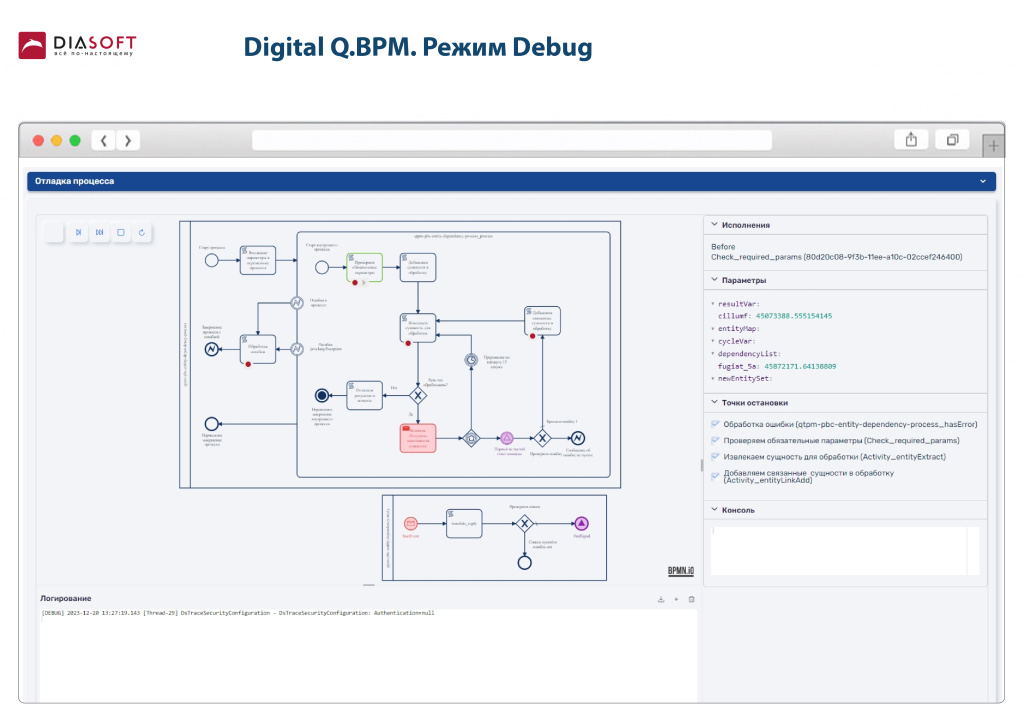Open the BPMN.iO logo link

680,570
